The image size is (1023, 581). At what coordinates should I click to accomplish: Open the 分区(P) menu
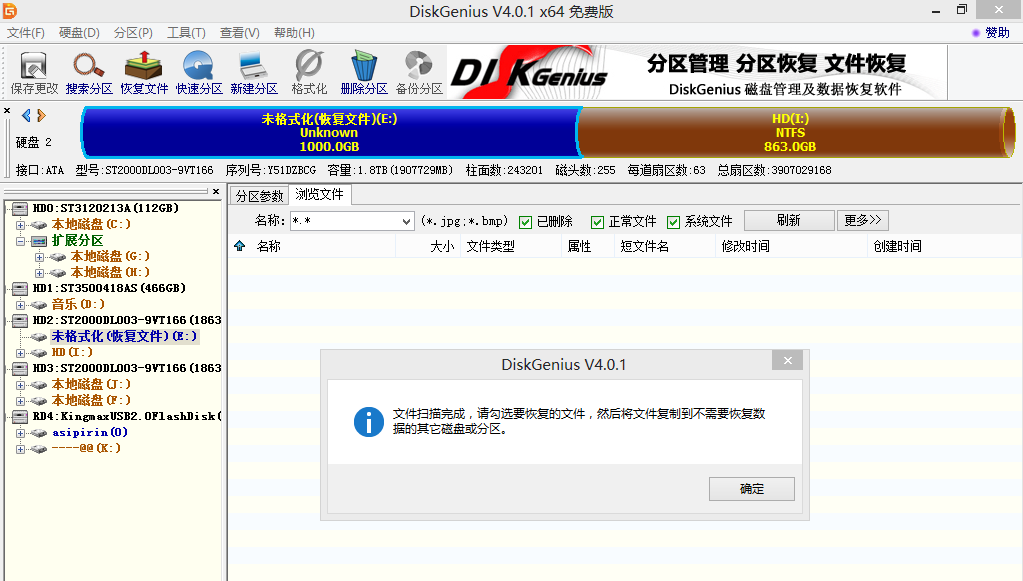tap(133, 33)
